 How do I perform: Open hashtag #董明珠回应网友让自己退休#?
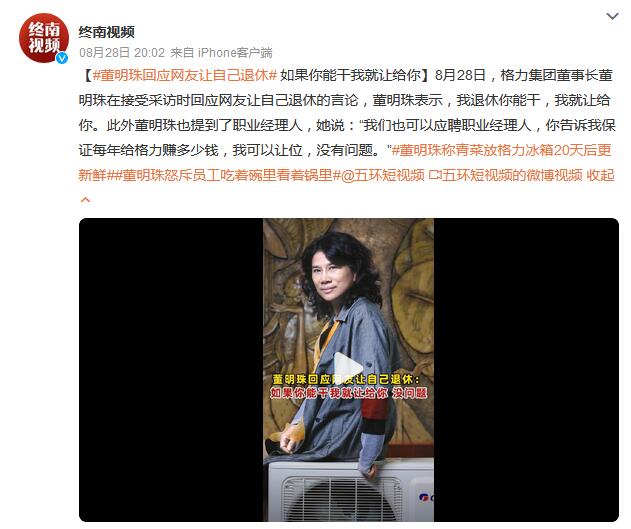[185, 75]
